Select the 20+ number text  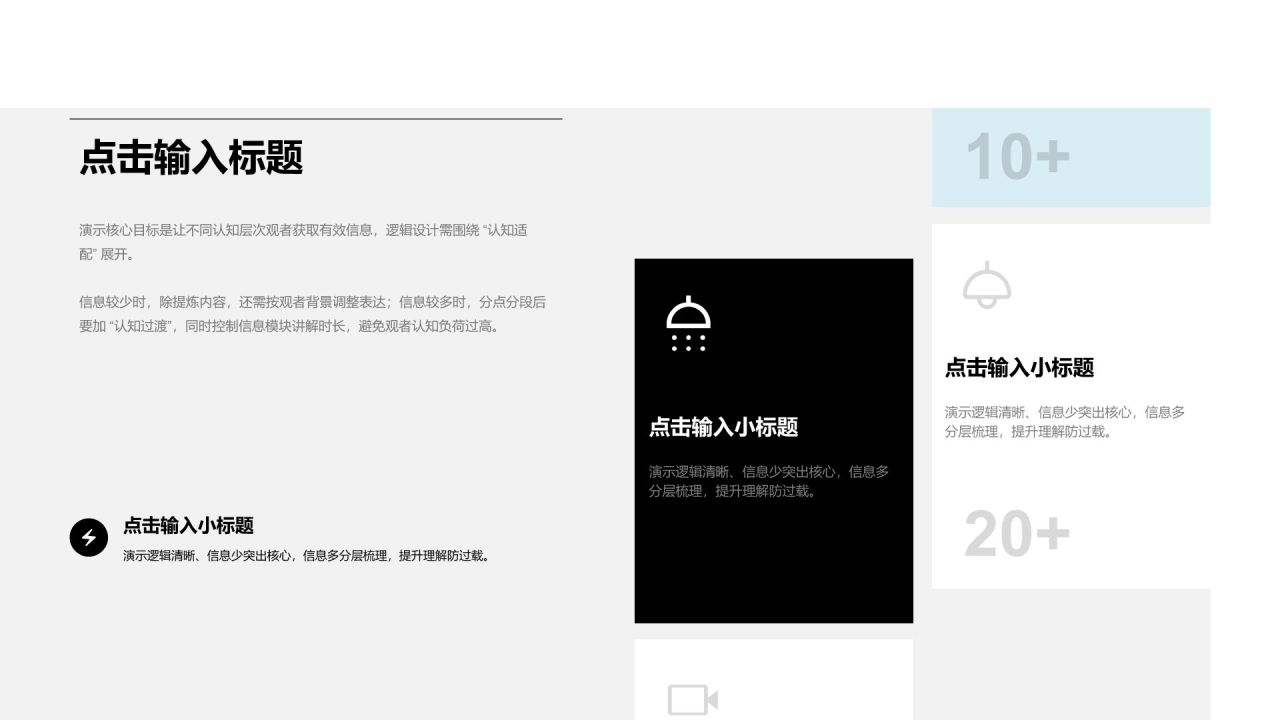pos(1017,534)
